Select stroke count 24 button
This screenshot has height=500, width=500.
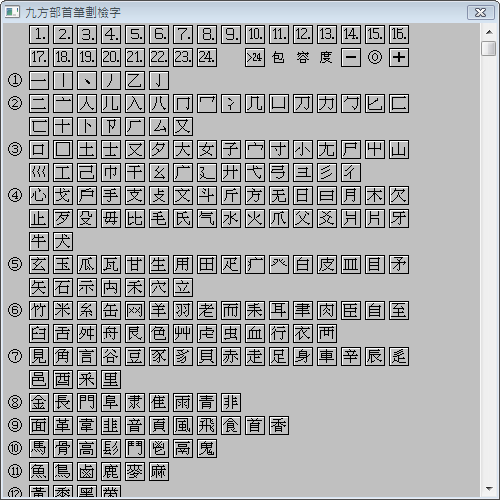tap(207, 57)
